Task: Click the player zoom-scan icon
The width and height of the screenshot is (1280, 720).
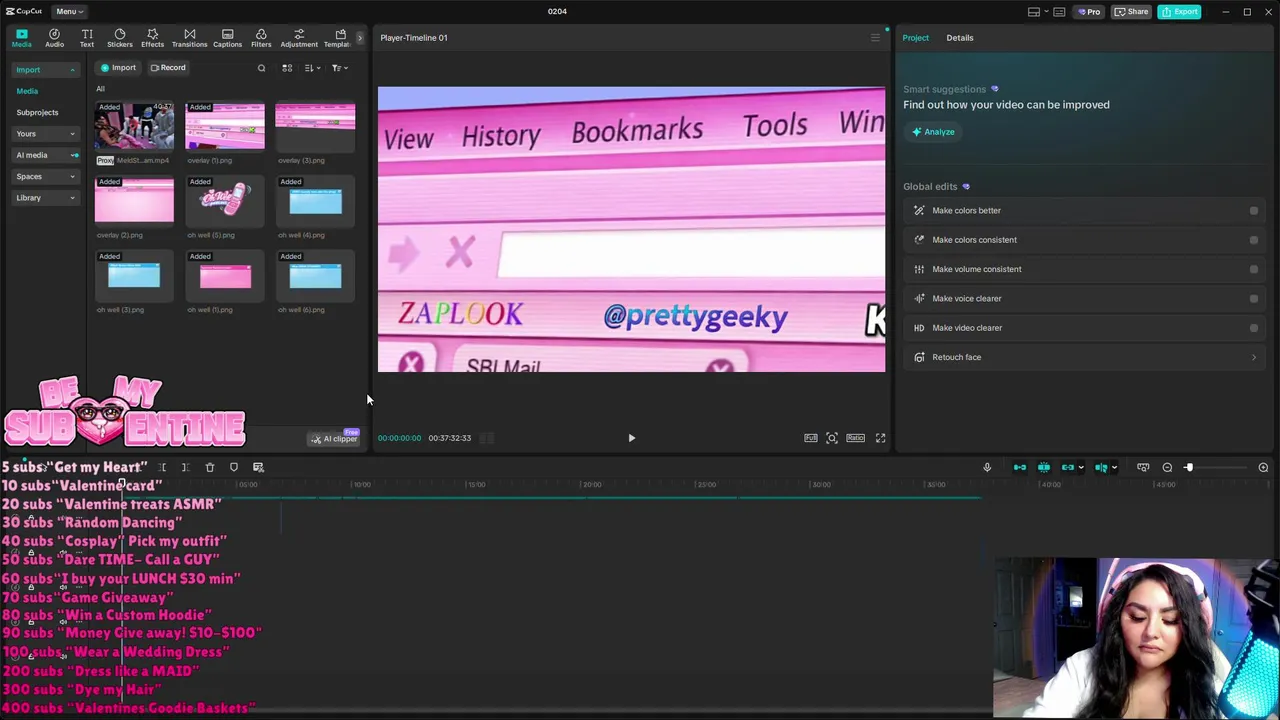Action: pyautogui.click(x=832, y=438)
